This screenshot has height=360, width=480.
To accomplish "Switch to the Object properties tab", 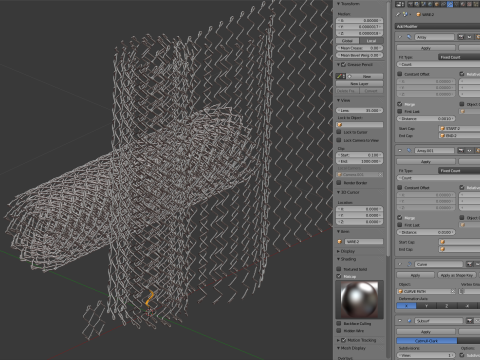I will (437, 4).
